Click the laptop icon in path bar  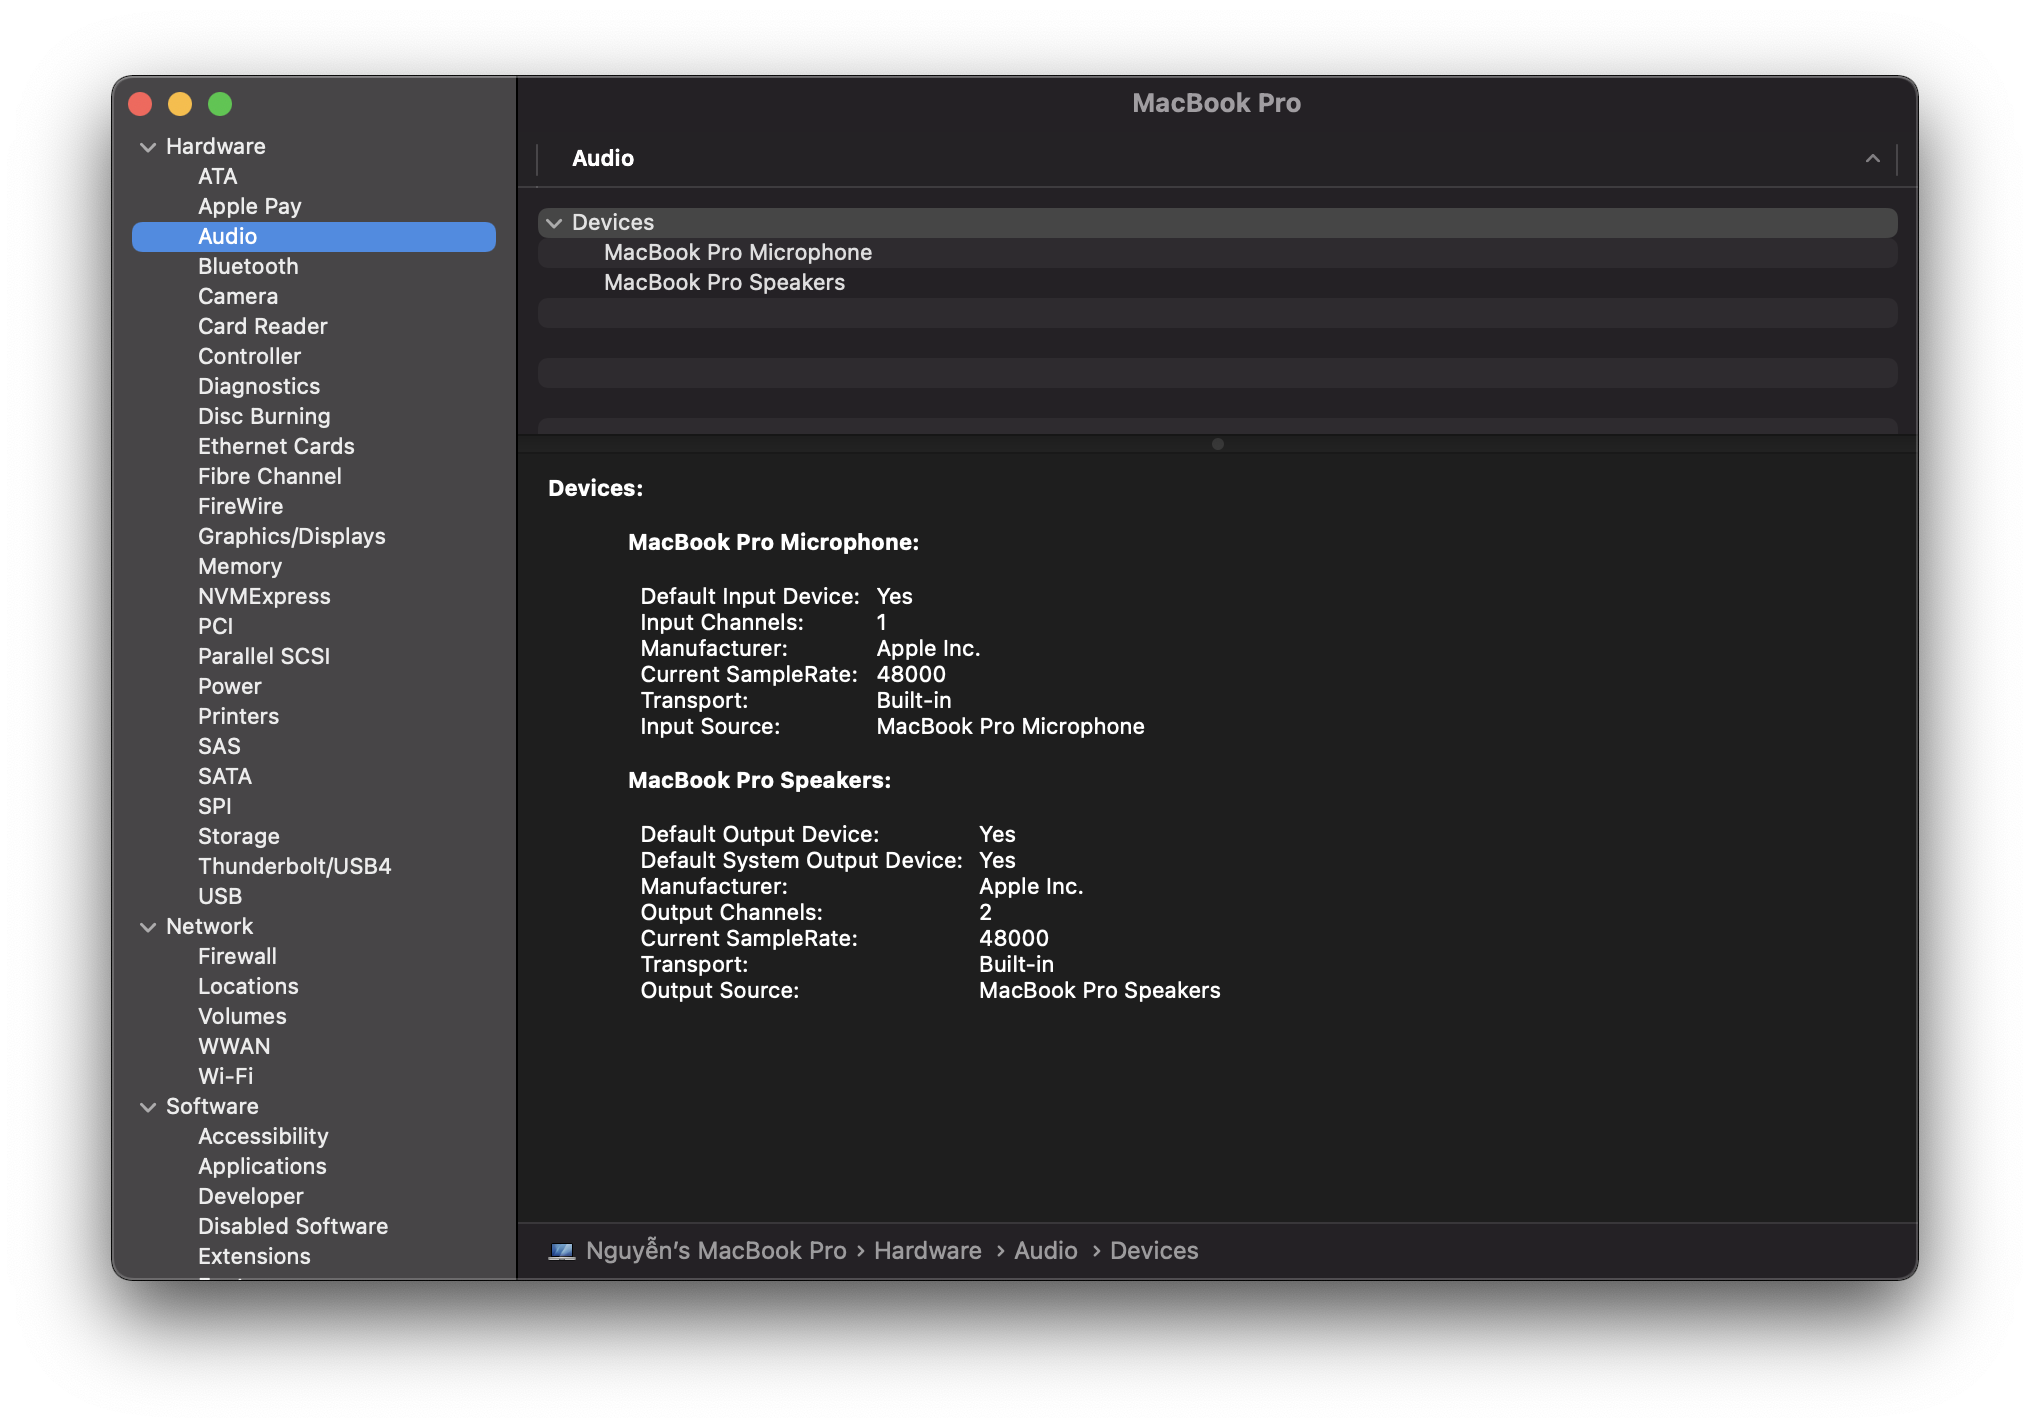pyautogui.click(x=562, y=1251)
